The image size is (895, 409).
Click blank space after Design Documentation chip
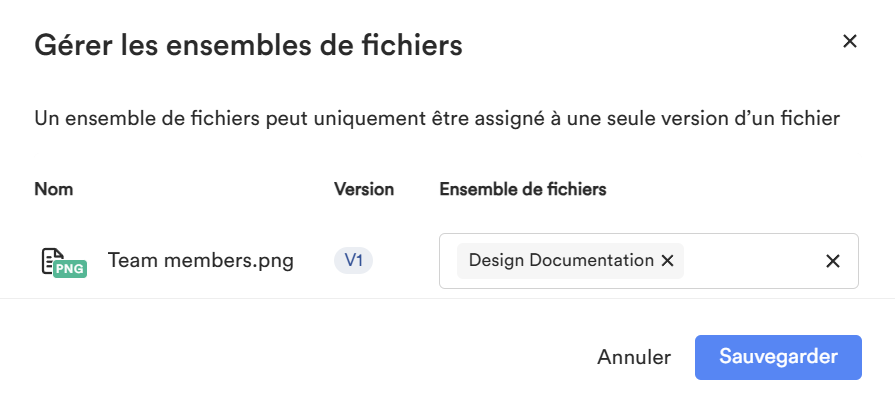point(751,261)
